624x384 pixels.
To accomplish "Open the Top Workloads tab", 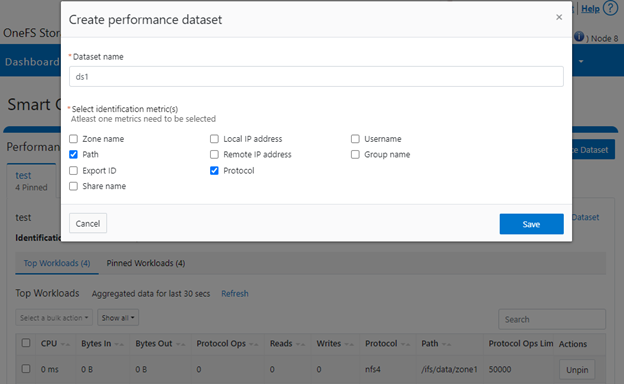I will pyautogui.click(x=57, y=263).
